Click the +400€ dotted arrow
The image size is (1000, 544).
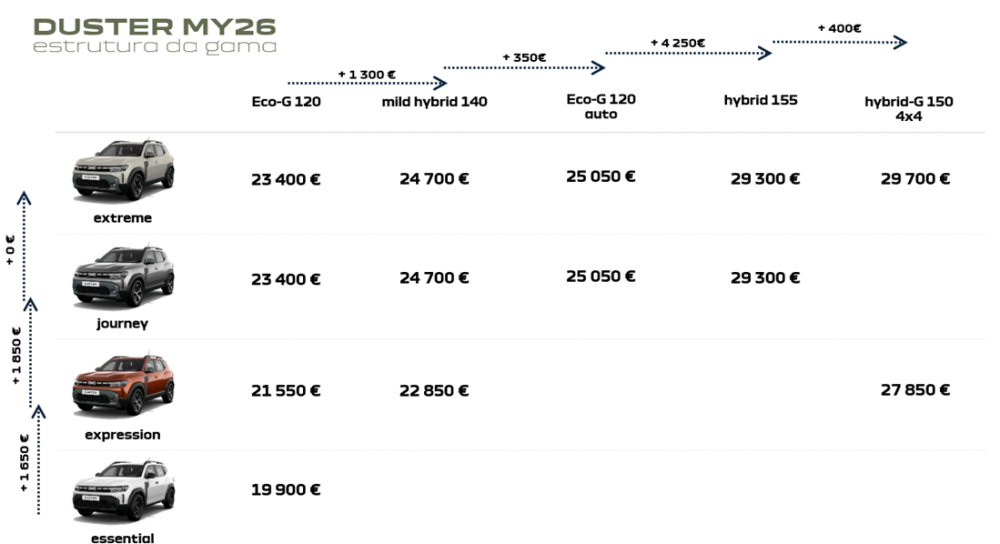point(840,42)
